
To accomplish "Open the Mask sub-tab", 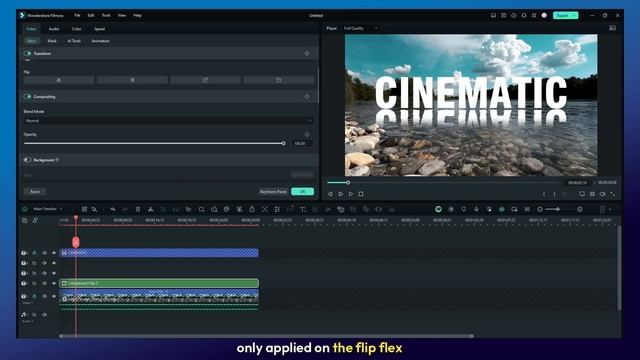I will (52, 41).
